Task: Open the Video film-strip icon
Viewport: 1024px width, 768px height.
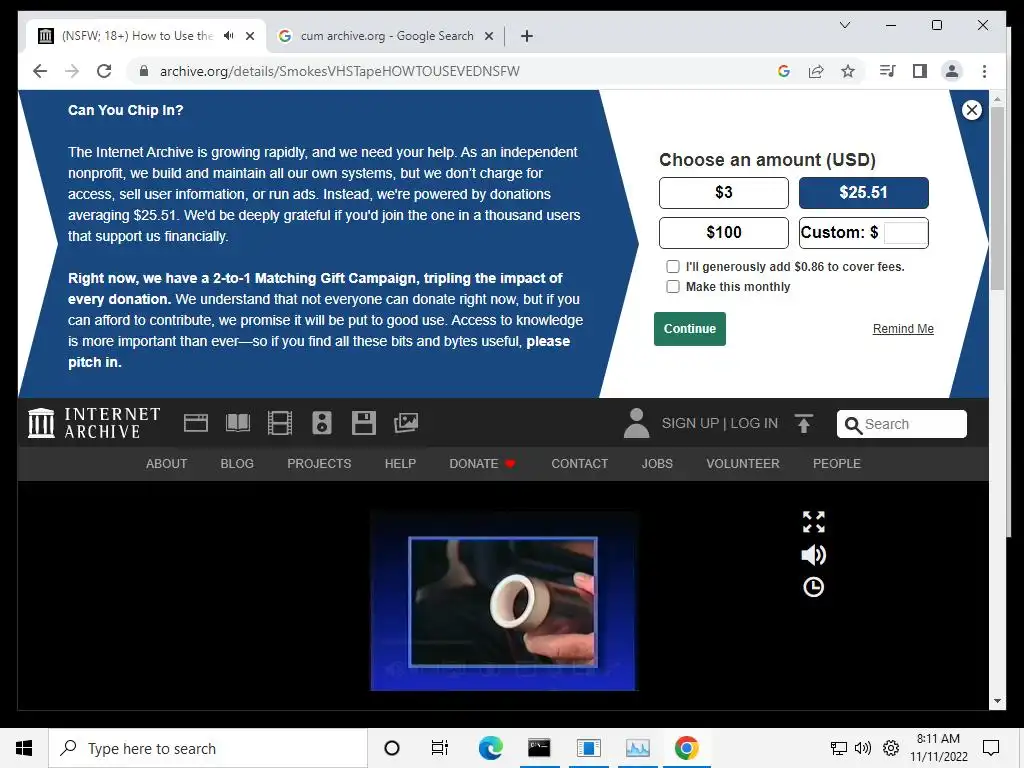Action: tap(280, 423)
